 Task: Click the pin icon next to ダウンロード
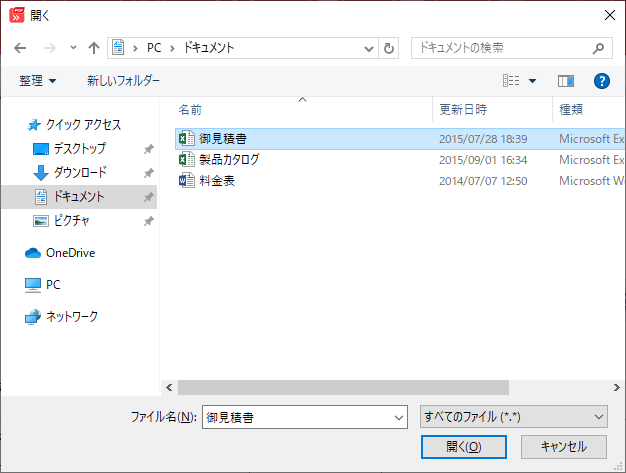(x=149, y=173)
